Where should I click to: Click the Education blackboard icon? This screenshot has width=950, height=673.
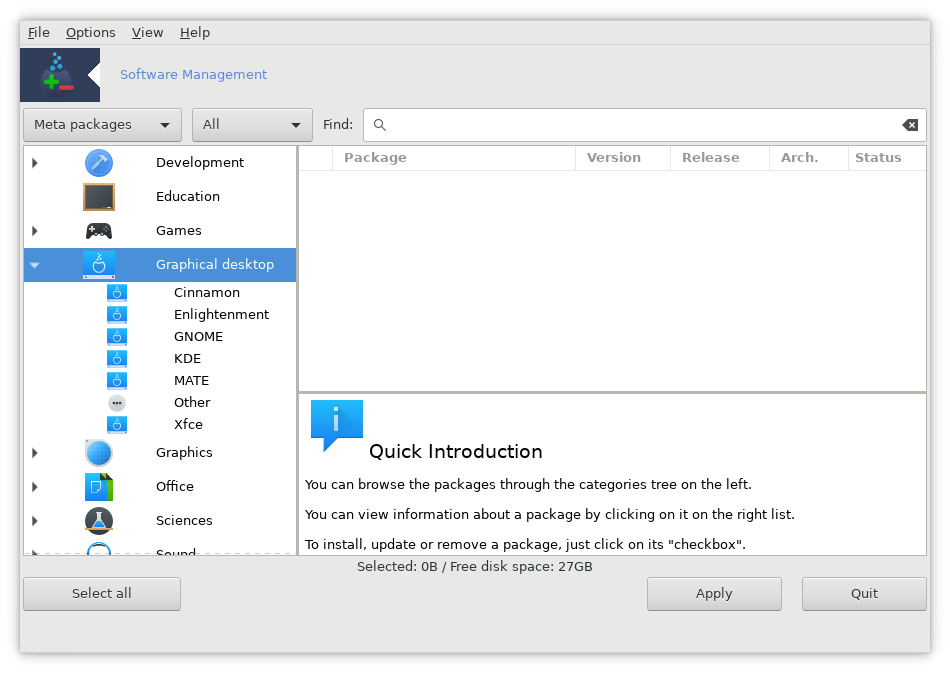(99, 197)
